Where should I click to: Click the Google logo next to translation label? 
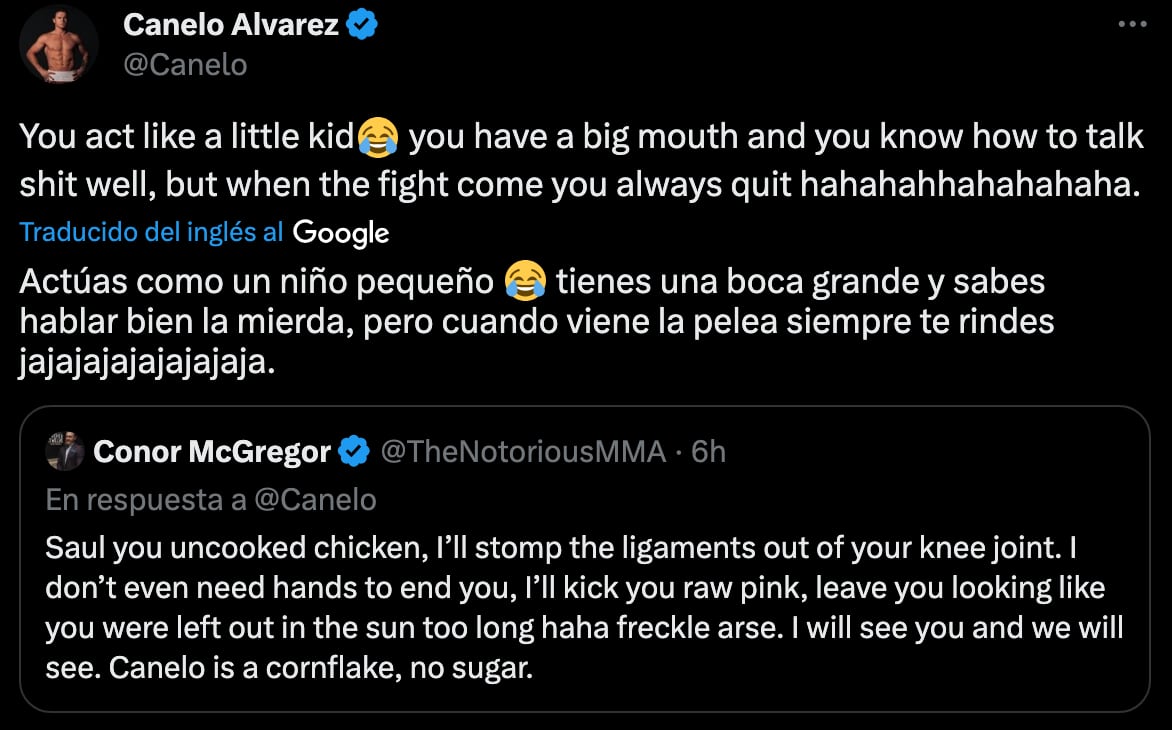tap(342, 231)
